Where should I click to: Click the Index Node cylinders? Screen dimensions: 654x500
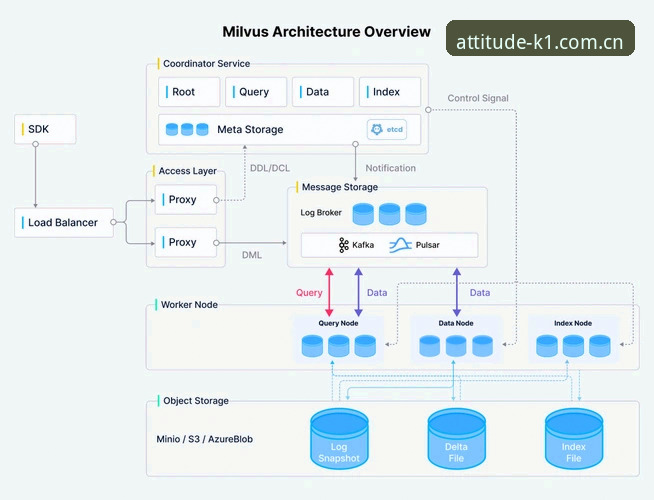pyautogui.click(x=573, y=346)
